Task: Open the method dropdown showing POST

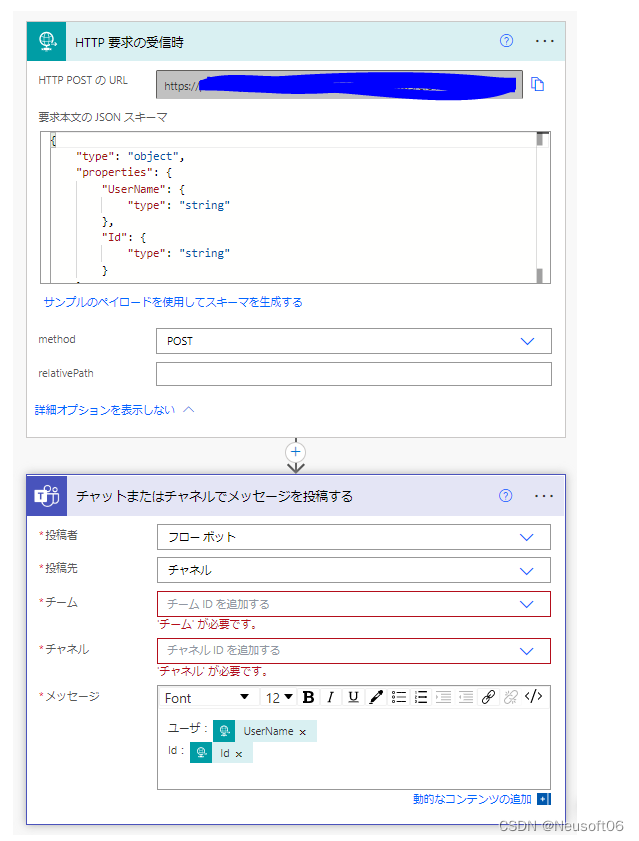Action: coord(354,341)
